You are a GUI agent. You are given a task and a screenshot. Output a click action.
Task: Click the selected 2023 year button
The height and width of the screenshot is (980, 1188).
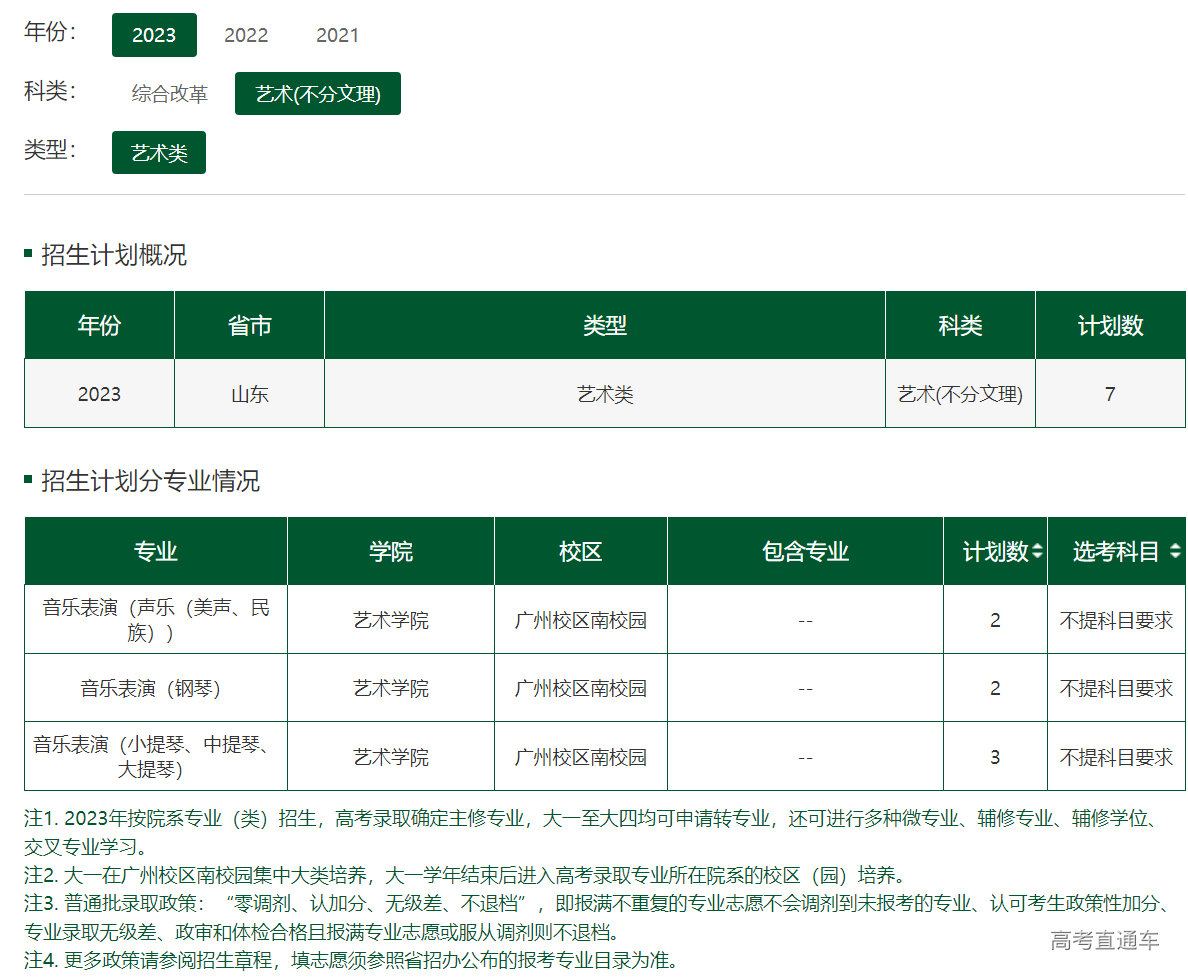154,35
